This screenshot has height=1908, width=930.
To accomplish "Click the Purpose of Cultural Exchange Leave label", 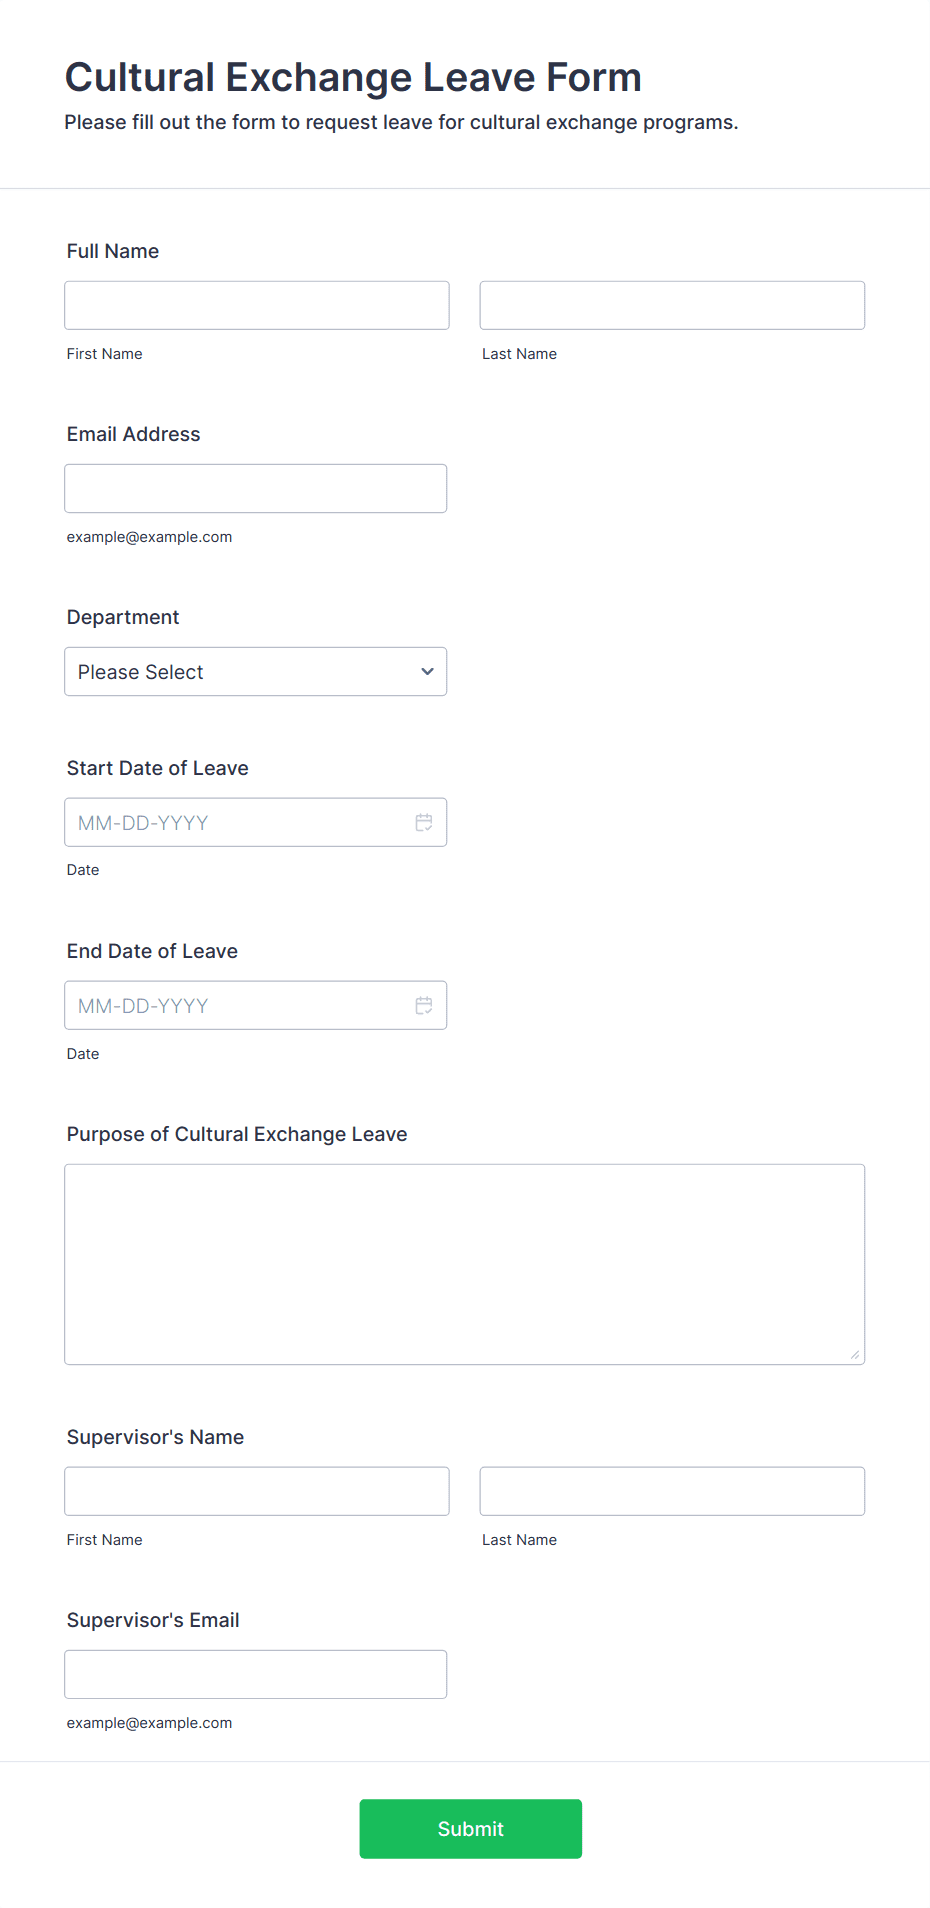I will 237,1134.
